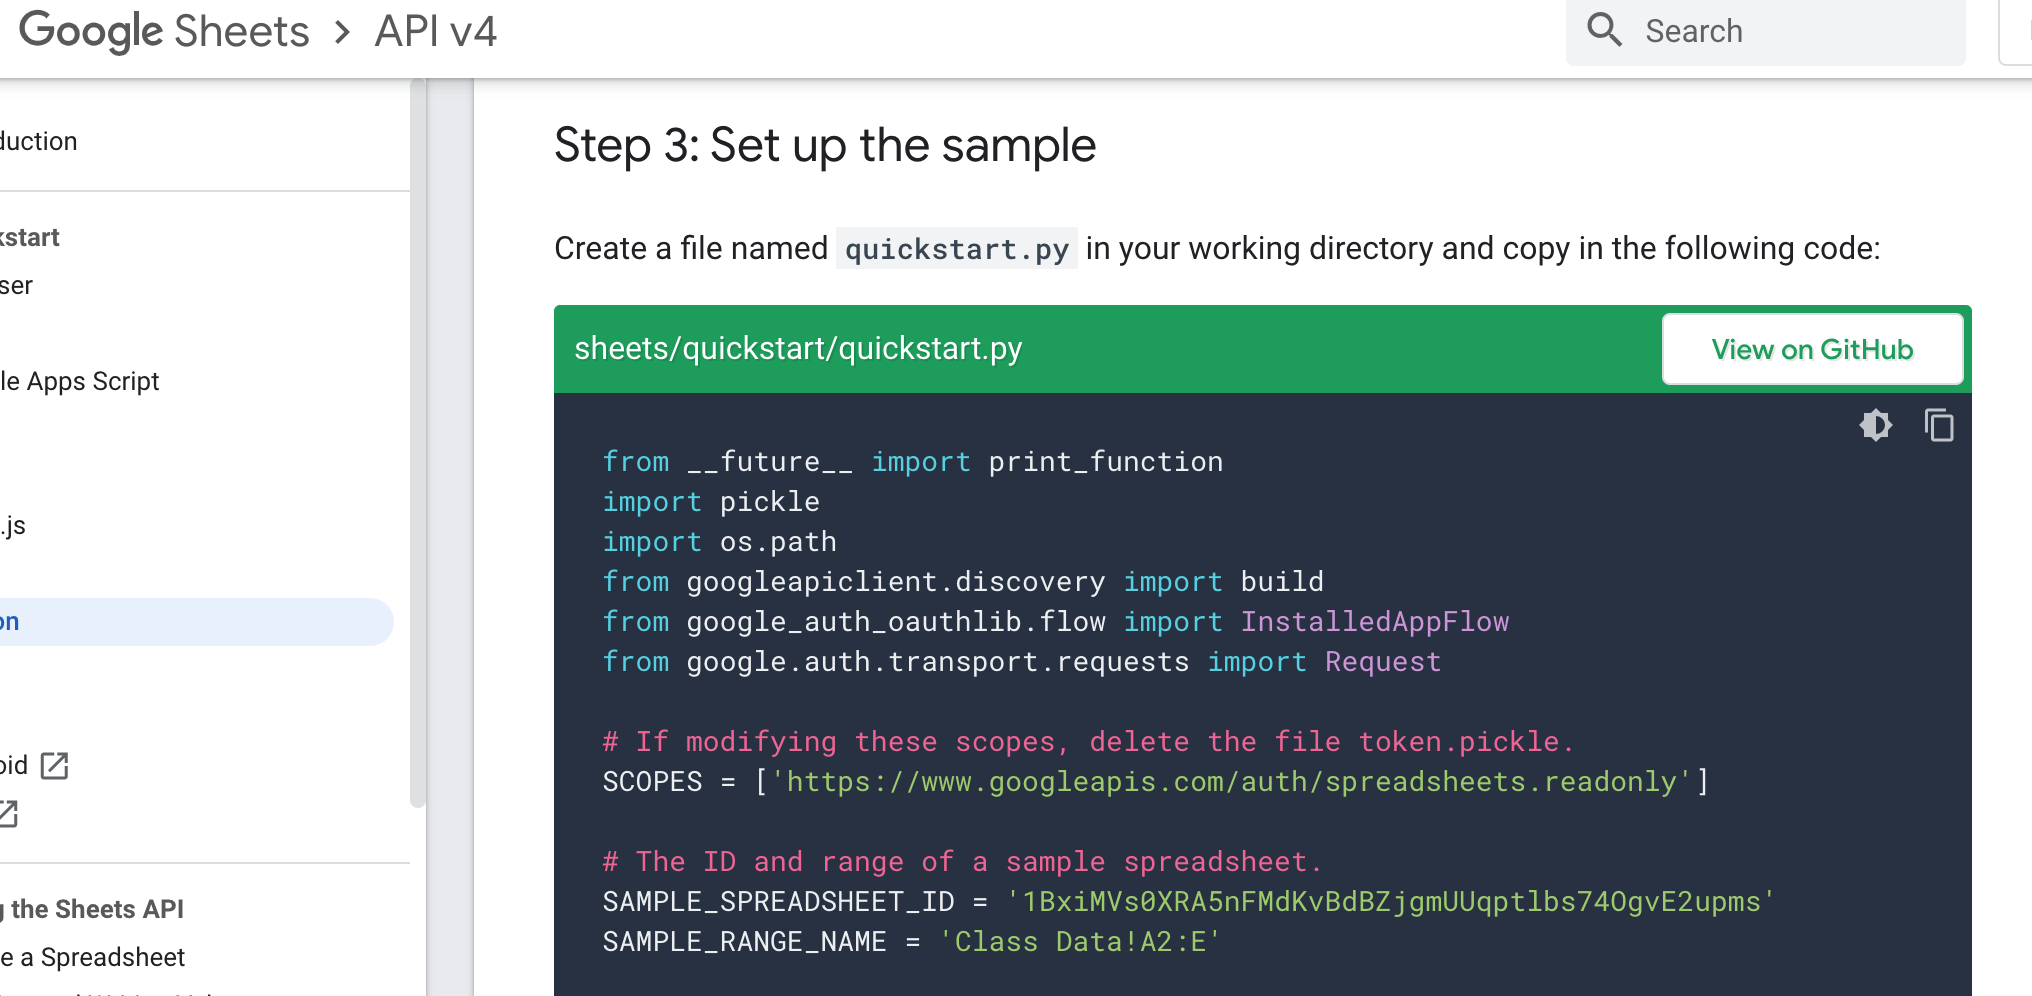Viewport: 2032px width, 996px height.
Task: Click the external link icon beside Android
Action: pyautogui.click(x=54, y=766)
